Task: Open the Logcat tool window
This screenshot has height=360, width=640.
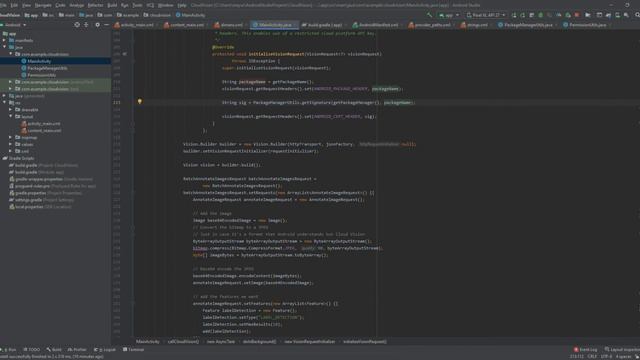Action: click(x=105, y=349)
